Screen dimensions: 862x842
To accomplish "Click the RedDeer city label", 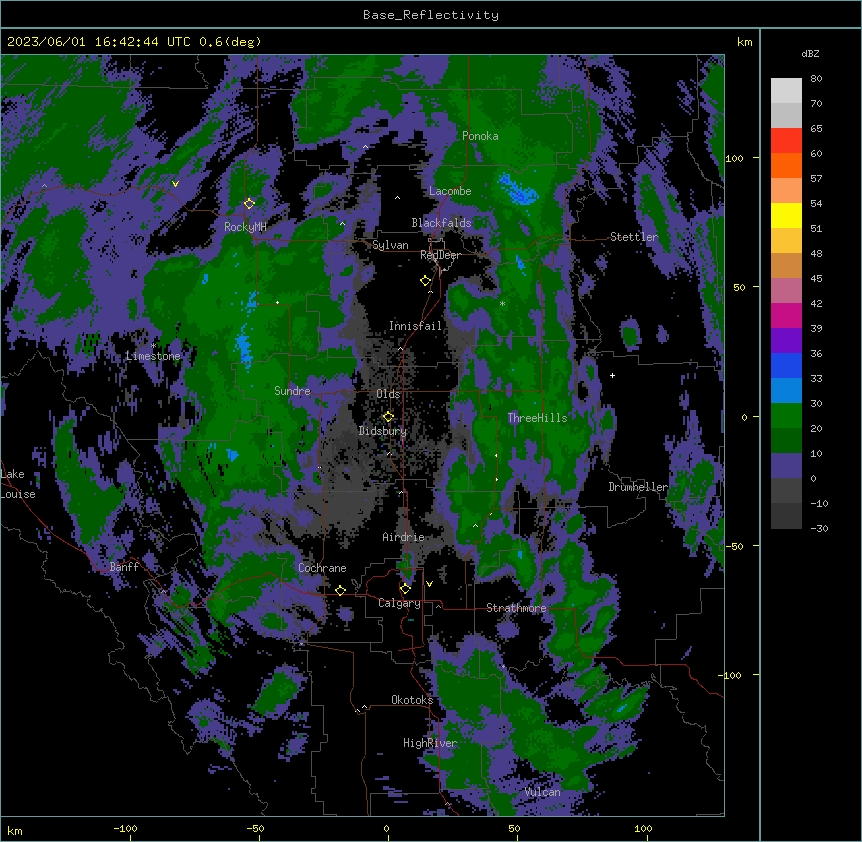I will point(440,255).
